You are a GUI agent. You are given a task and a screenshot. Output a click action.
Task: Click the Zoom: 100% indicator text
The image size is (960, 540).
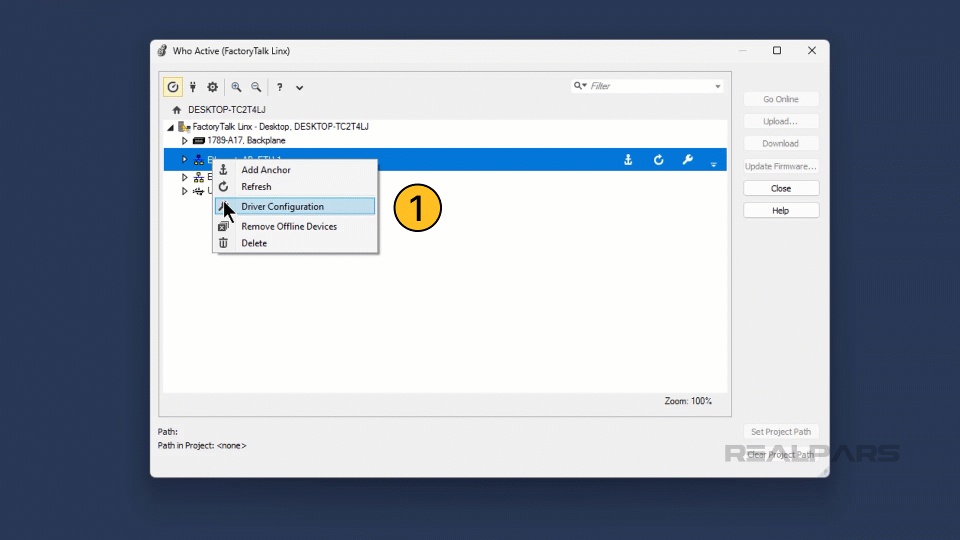click(x=688, y=401)
